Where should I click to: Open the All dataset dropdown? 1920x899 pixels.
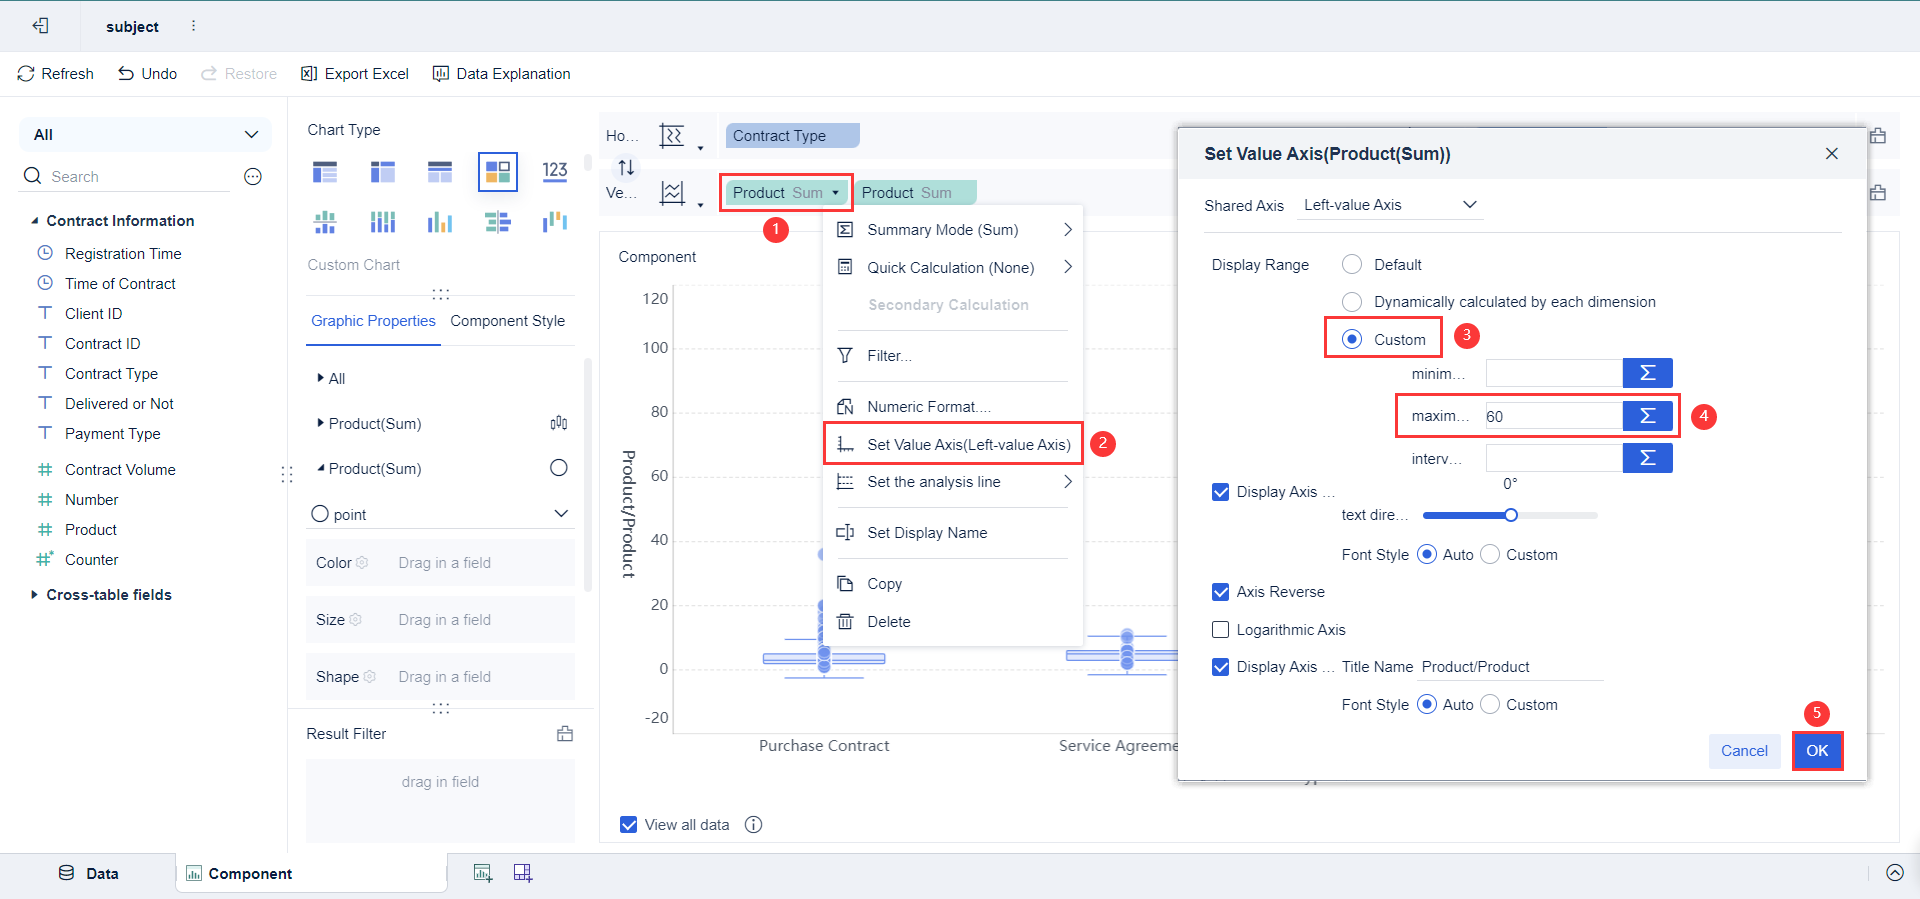(x=146, y=135)
